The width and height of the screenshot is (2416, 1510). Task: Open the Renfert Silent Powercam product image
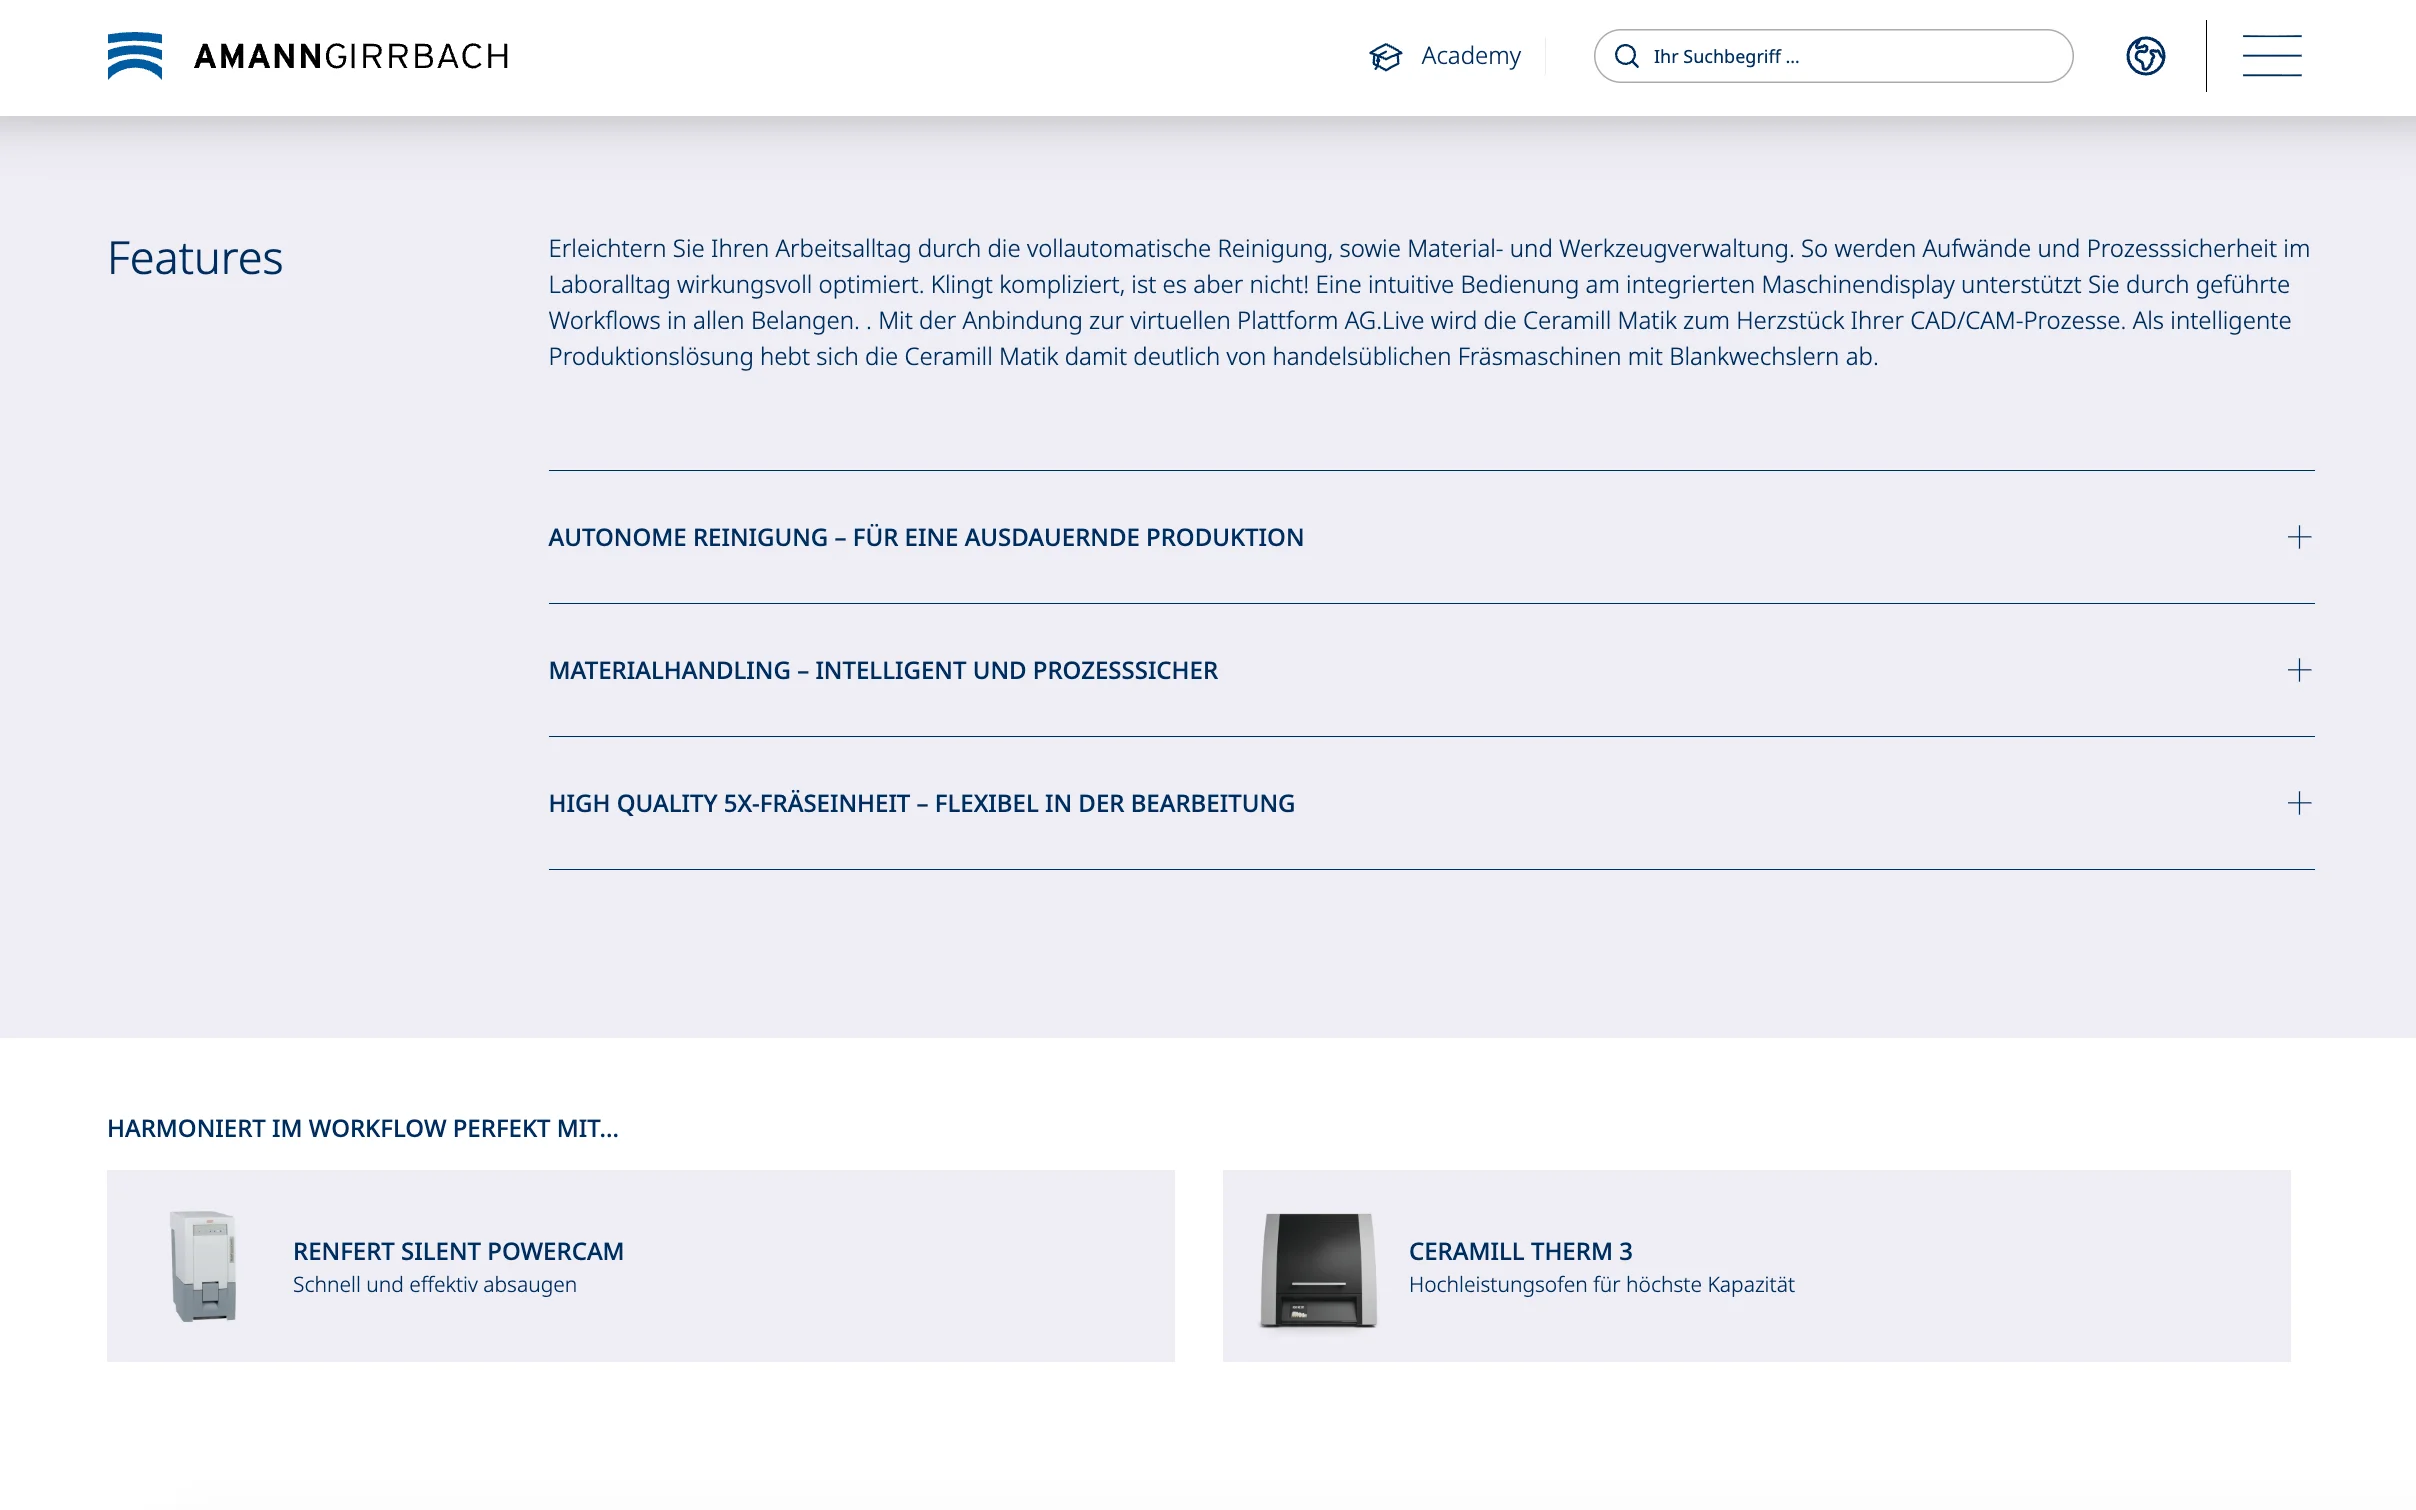click(x=204, y=1266)
